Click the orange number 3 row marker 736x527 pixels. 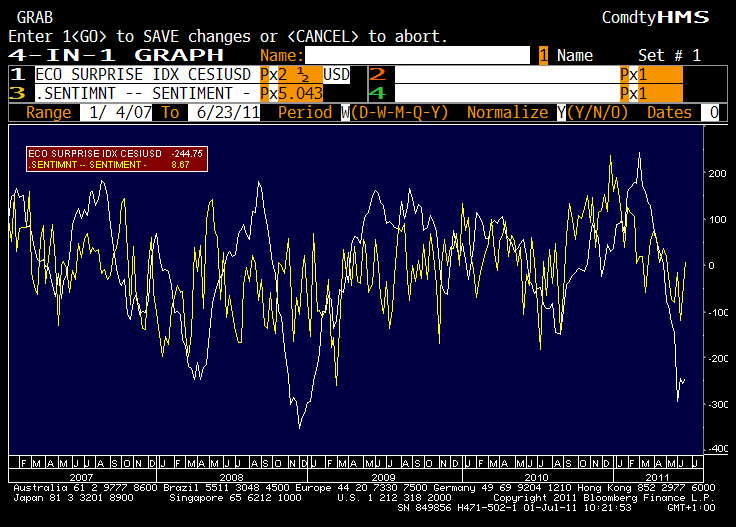pyautogui.click(x=16, y=93)
